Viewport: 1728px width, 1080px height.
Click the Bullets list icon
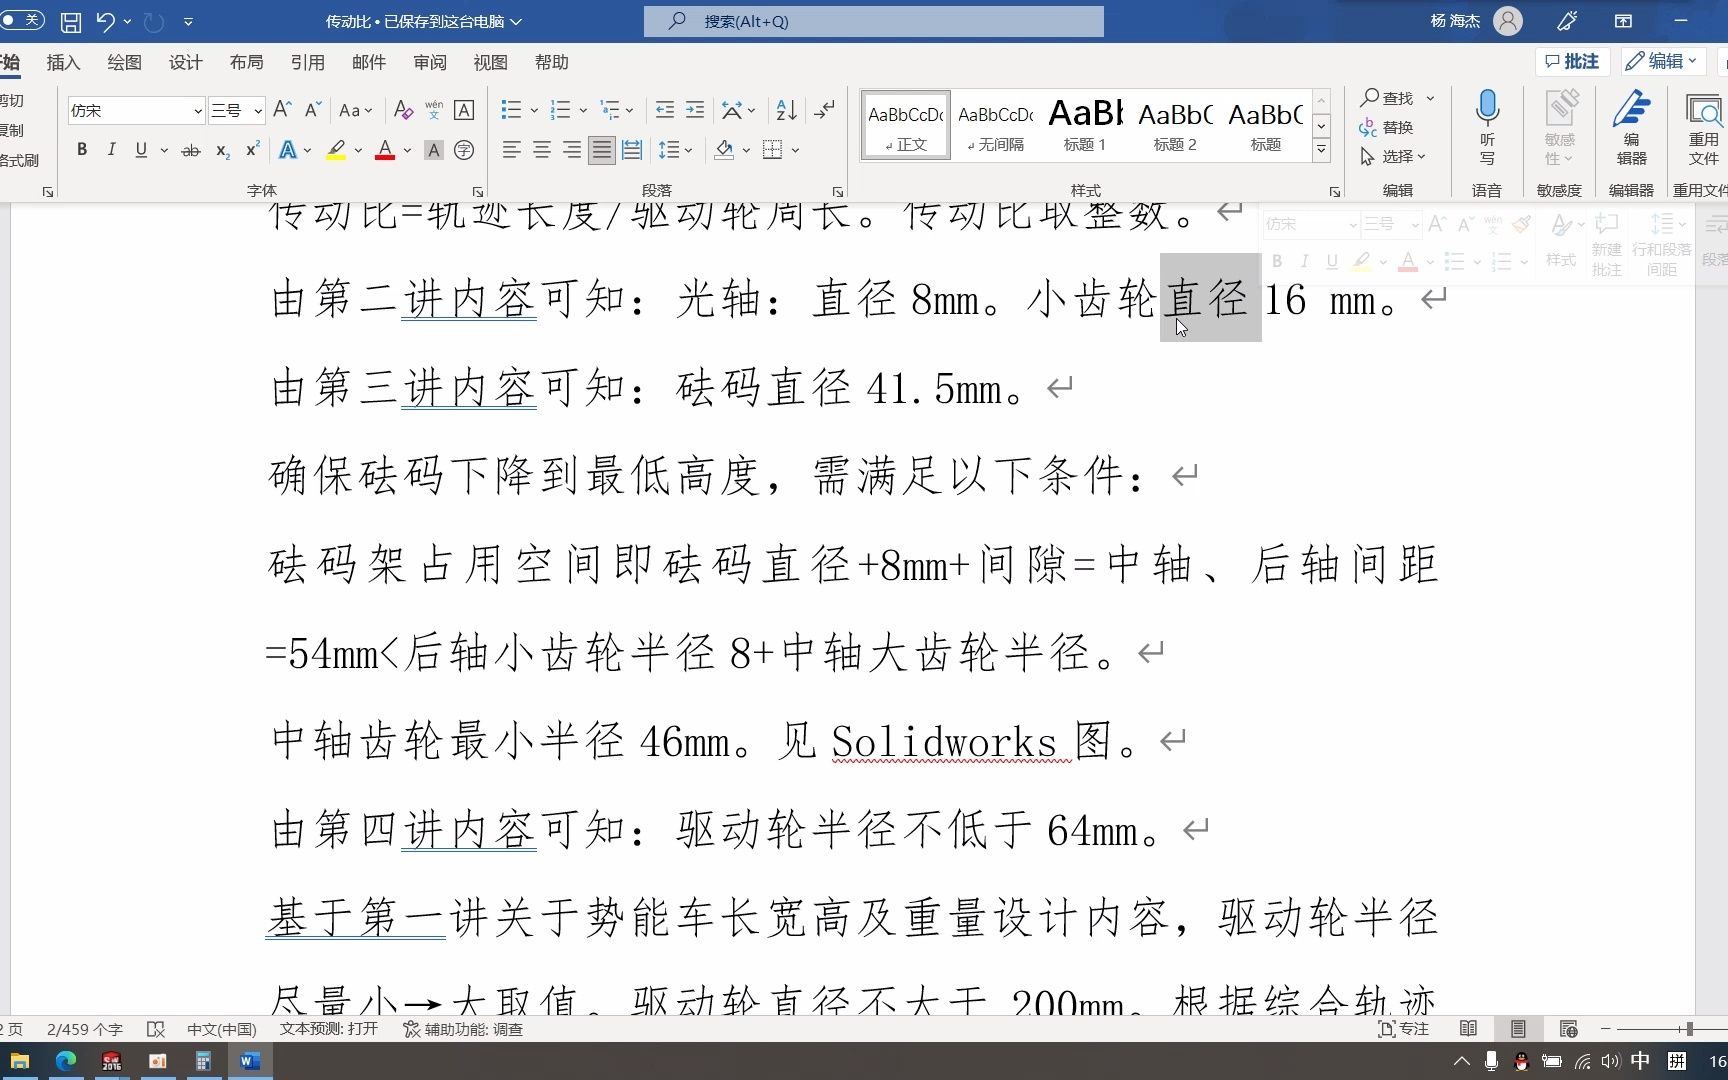pos(511,110)
